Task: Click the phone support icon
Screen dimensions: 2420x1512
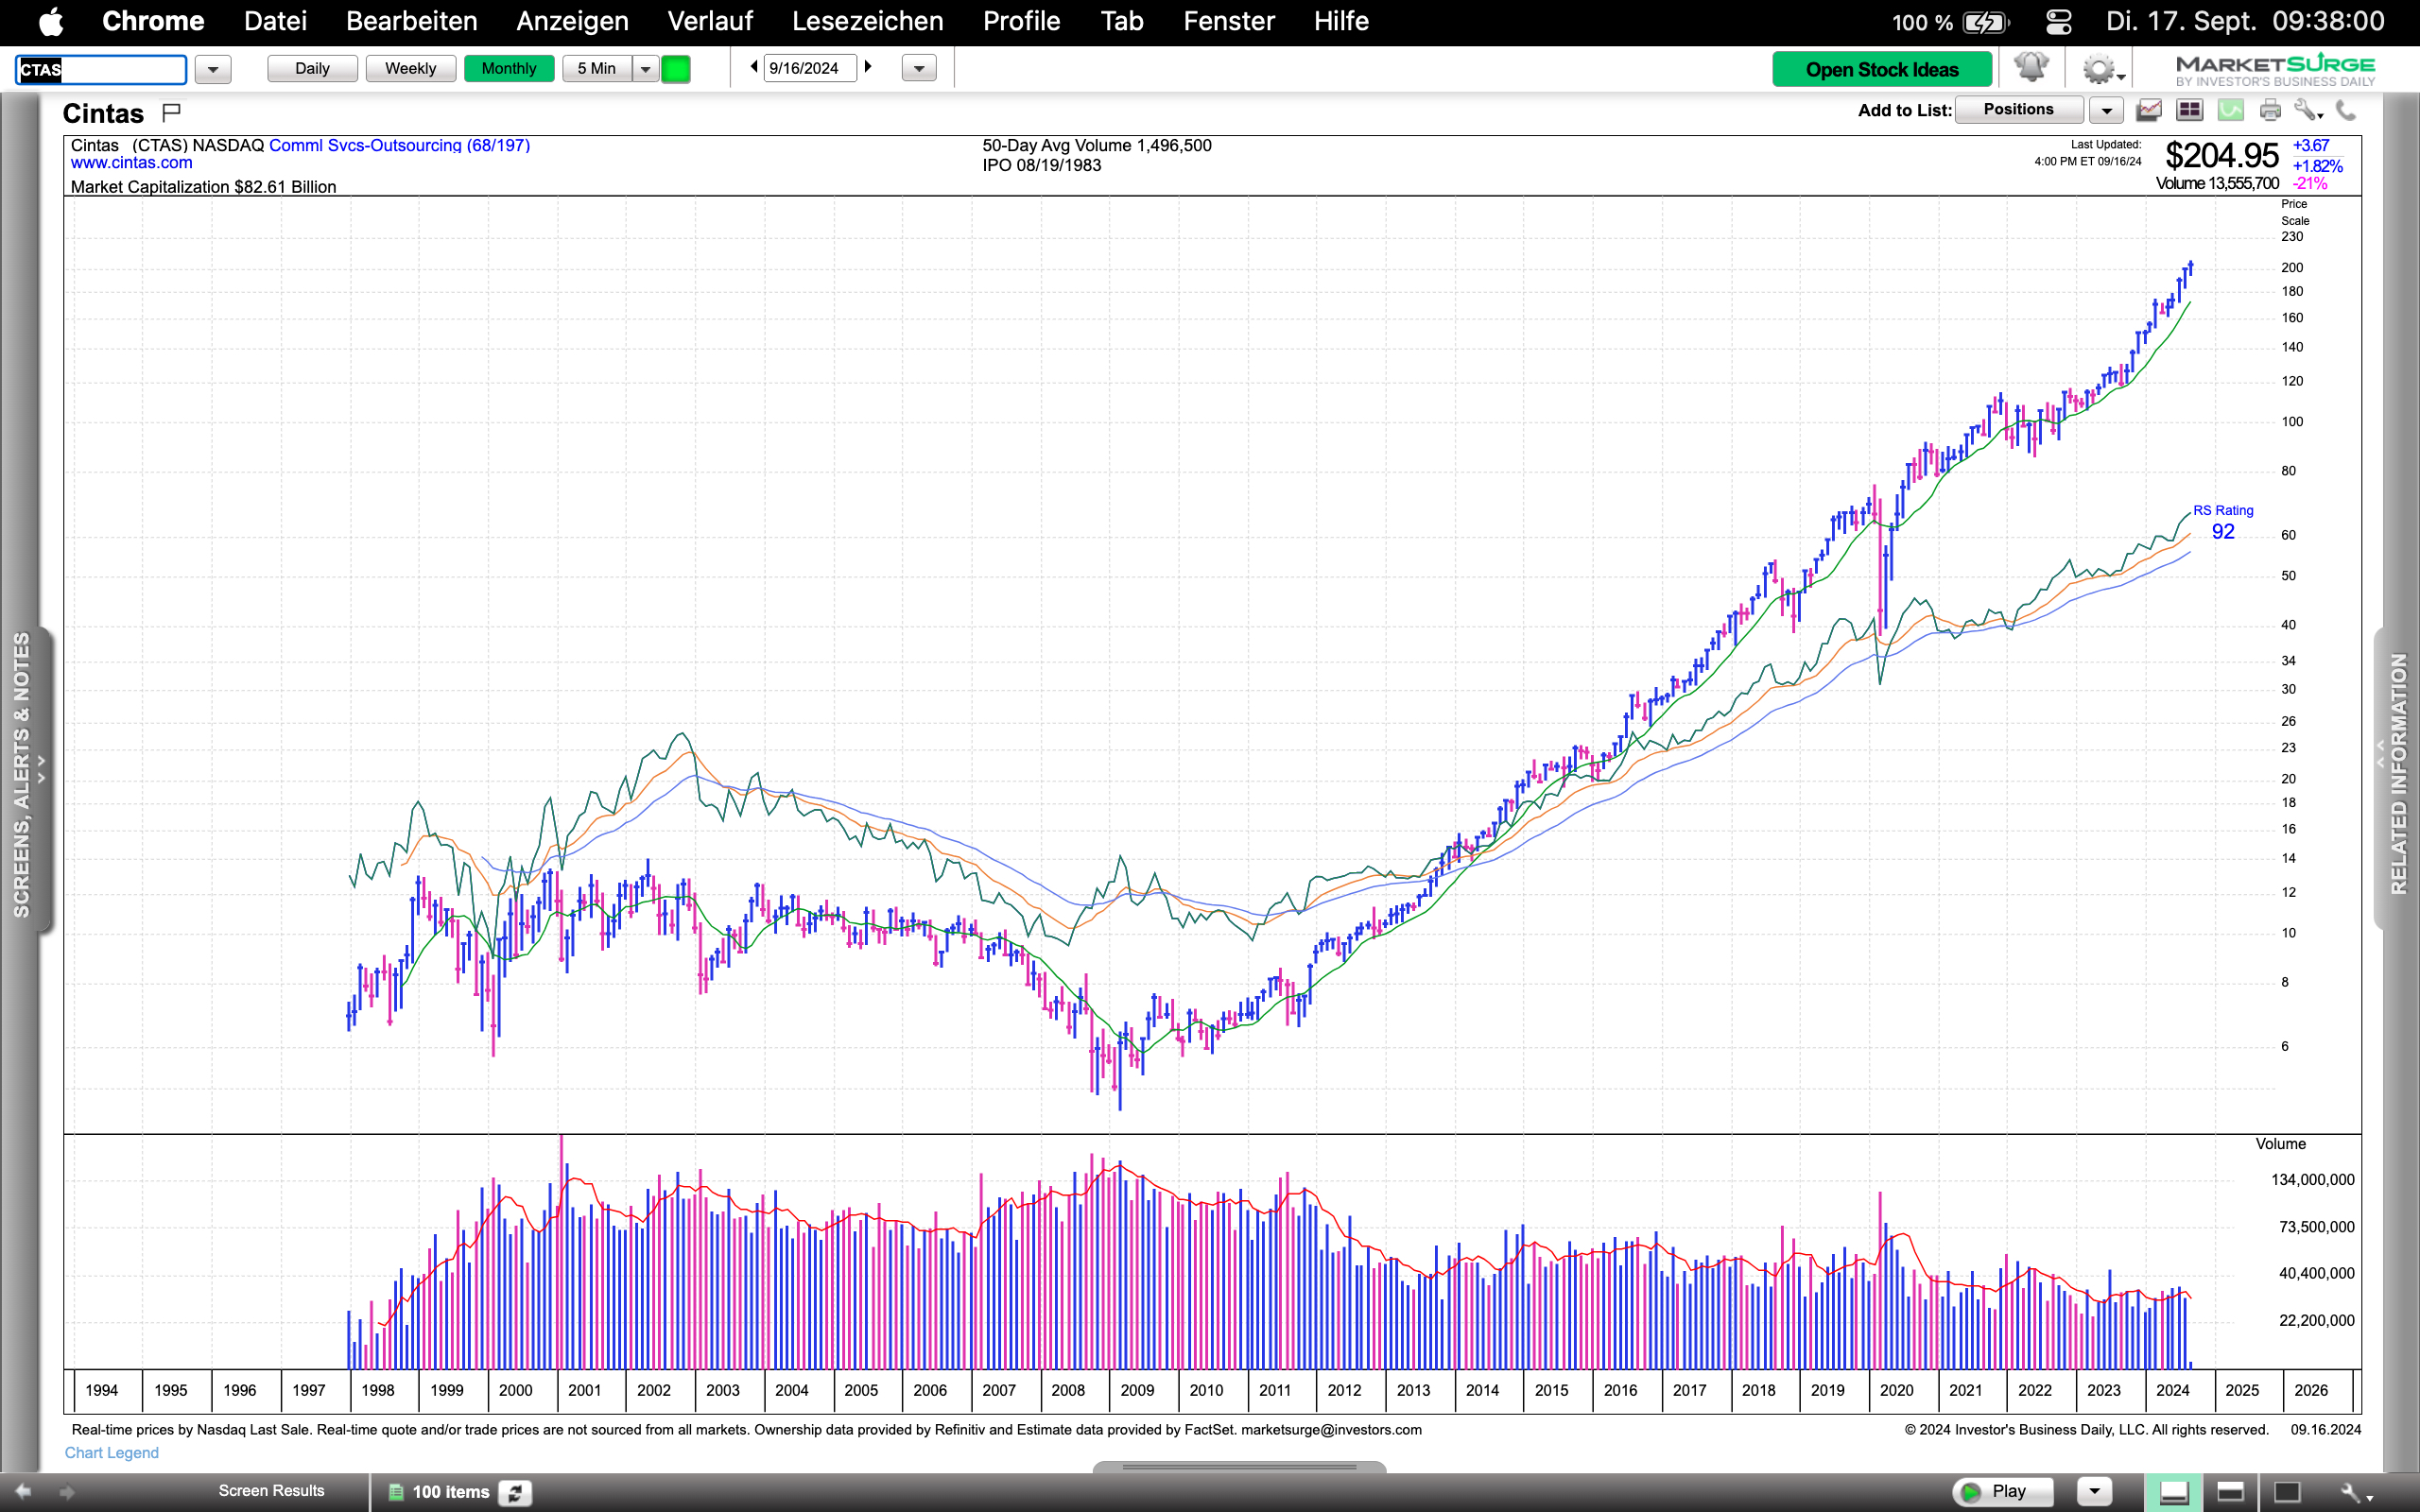Action: coord(2346,110)
